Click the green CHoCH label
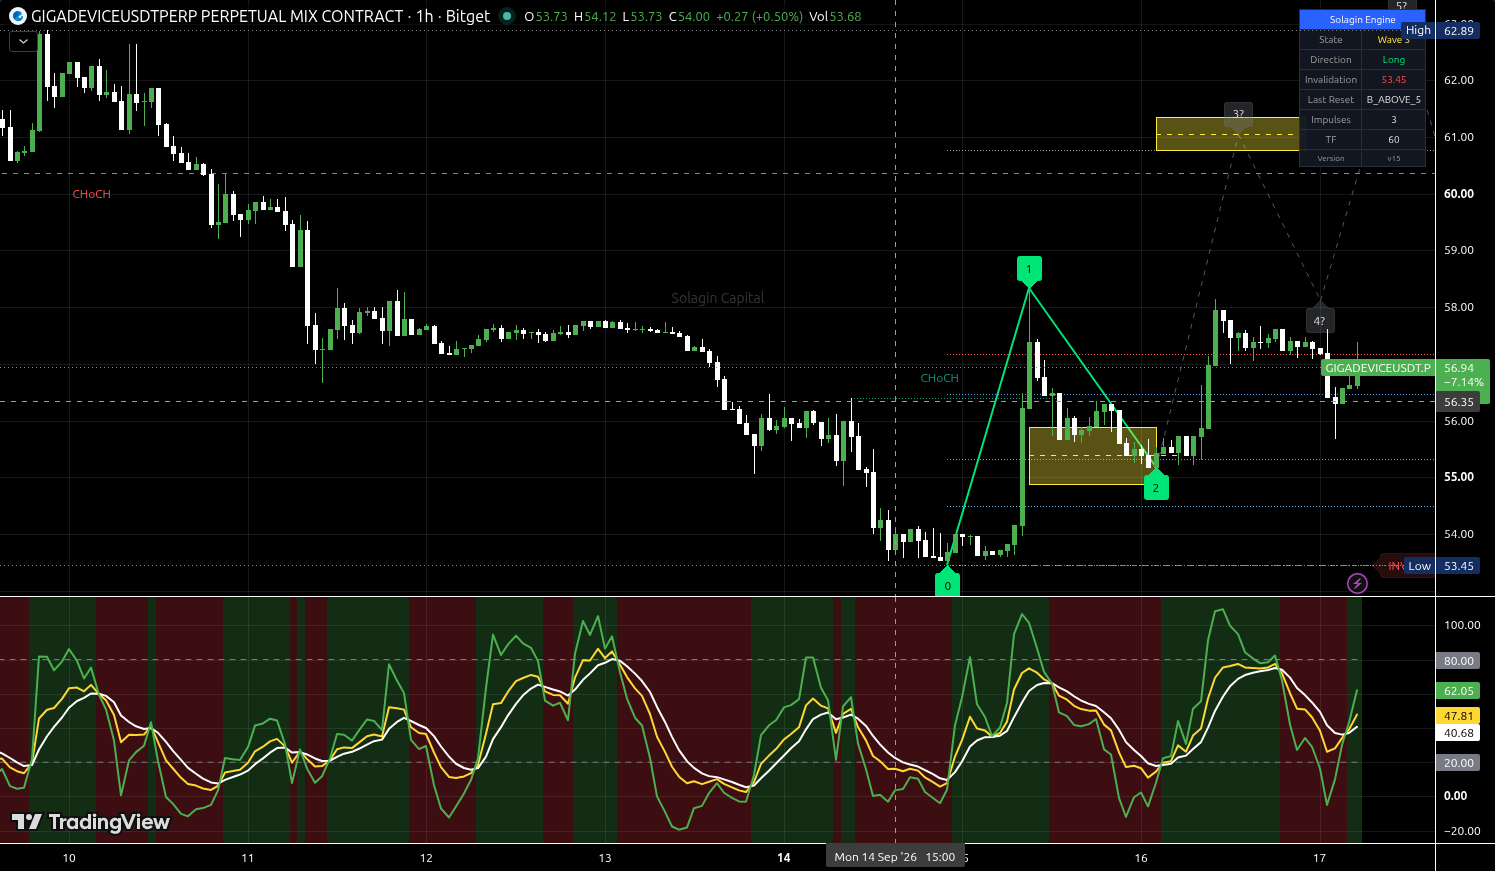This screenshot has height=871, width=1495. (939, 378)
